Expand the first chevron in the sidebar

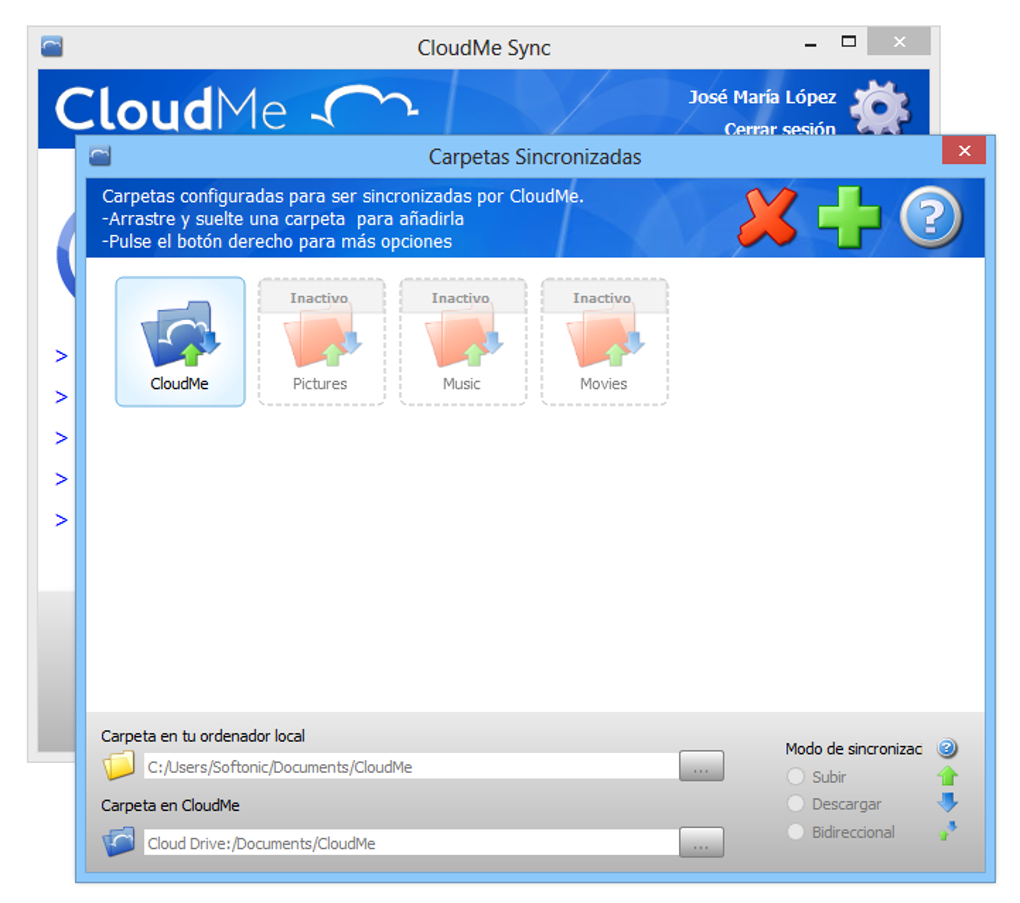coord(60,355)
